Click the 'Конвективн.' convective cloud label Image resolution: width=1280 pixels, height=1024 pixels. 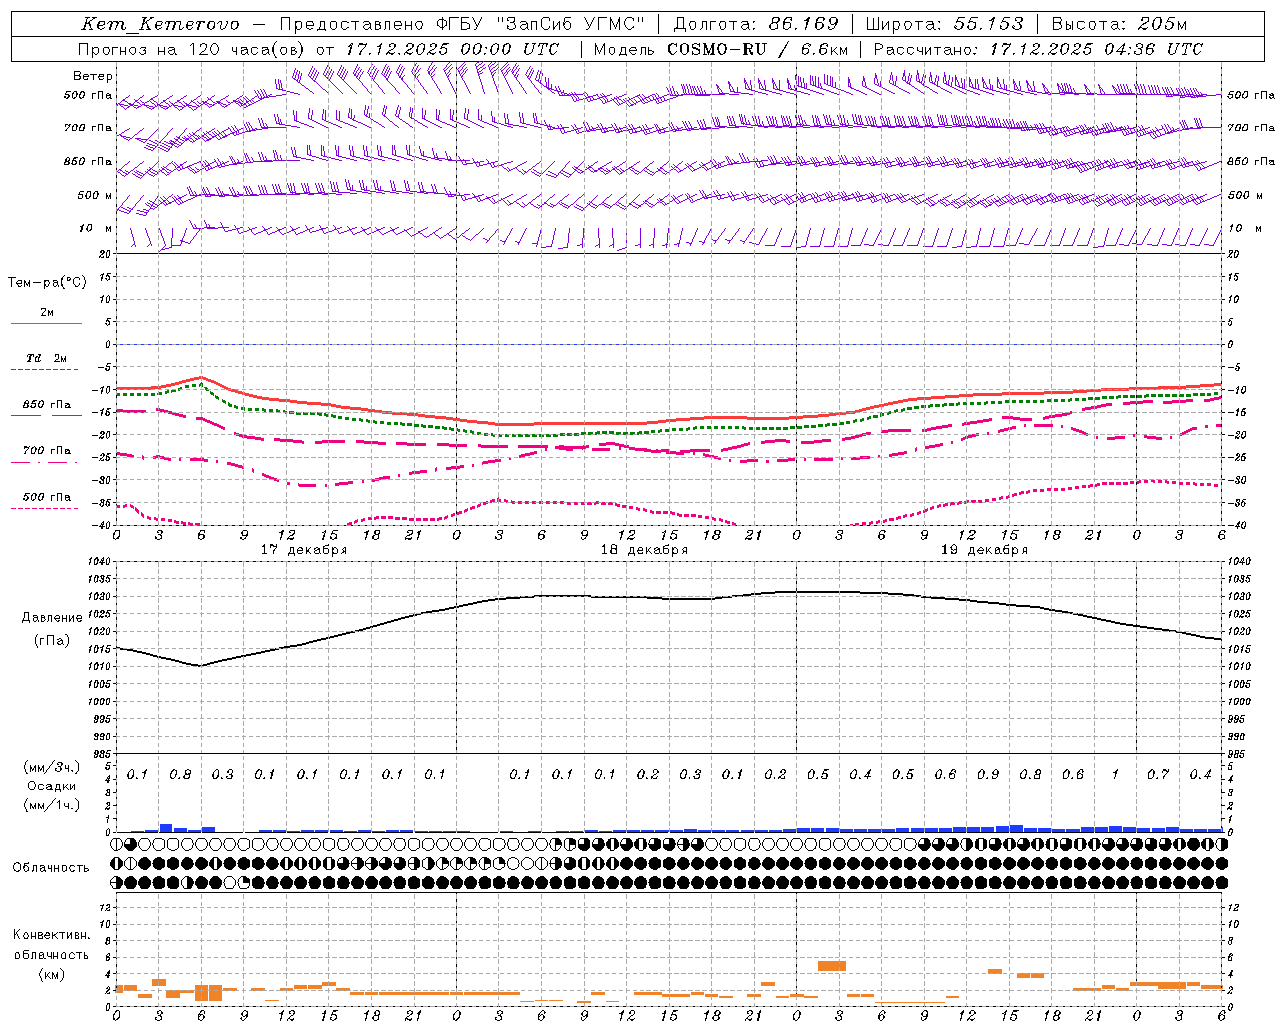tap(52, 935)
